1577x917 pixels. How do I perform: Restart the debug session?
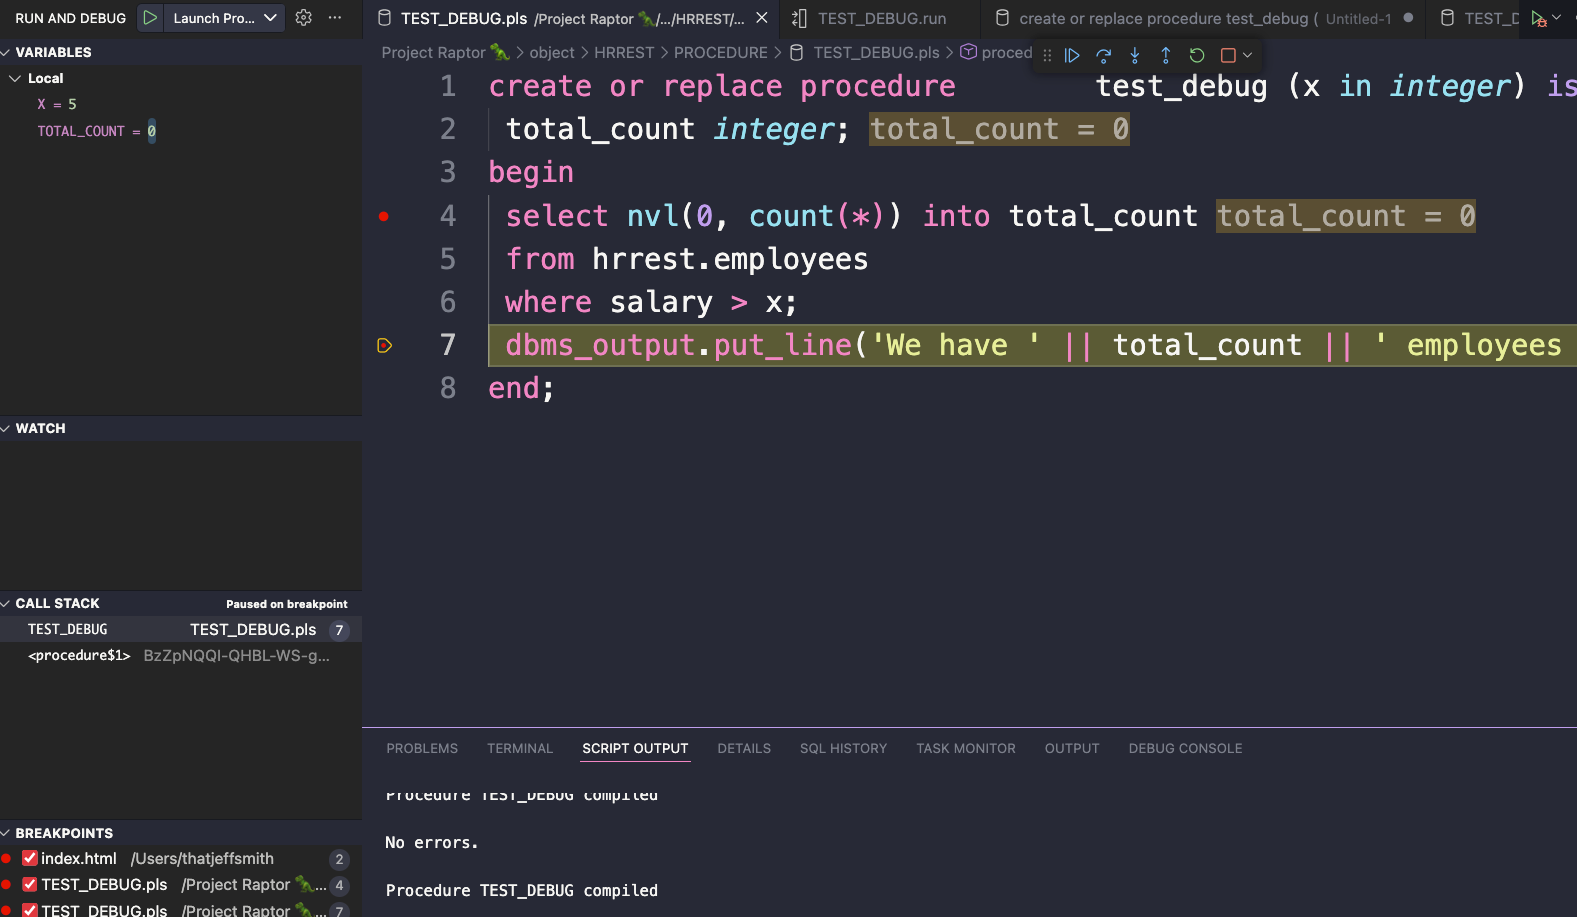tap(1196, 56)
